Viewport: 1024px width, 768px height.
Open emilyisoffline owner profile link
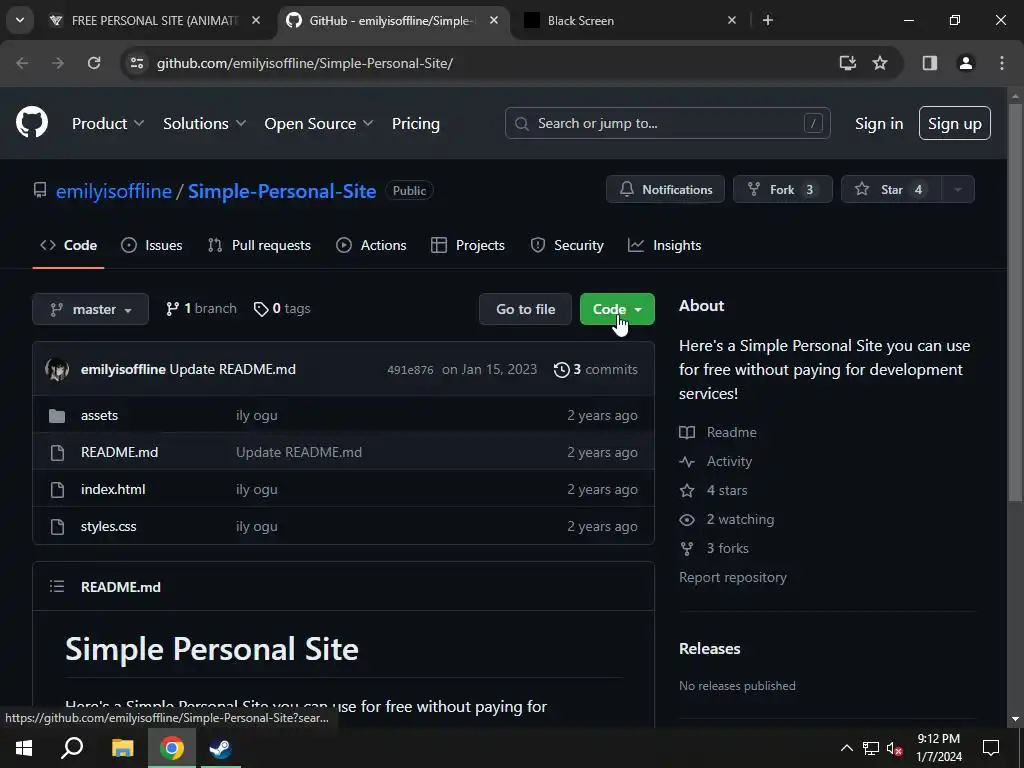114,191
